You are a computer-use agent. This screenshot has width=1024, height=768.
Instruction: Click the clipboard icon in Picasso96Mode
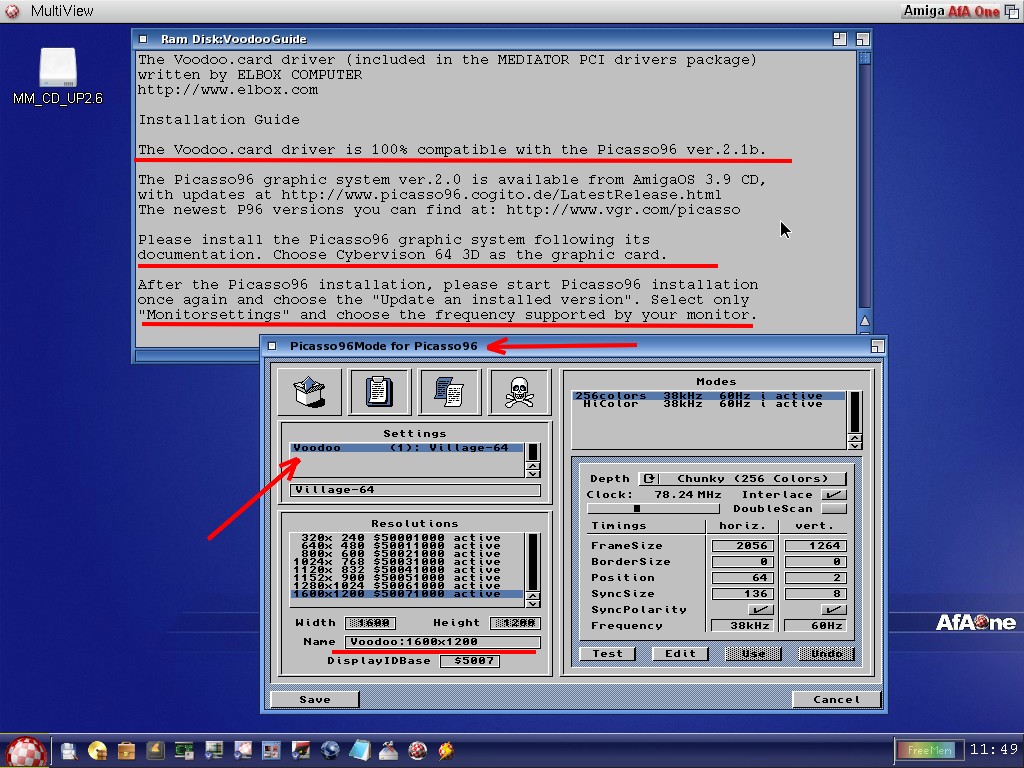click(379, 392)
